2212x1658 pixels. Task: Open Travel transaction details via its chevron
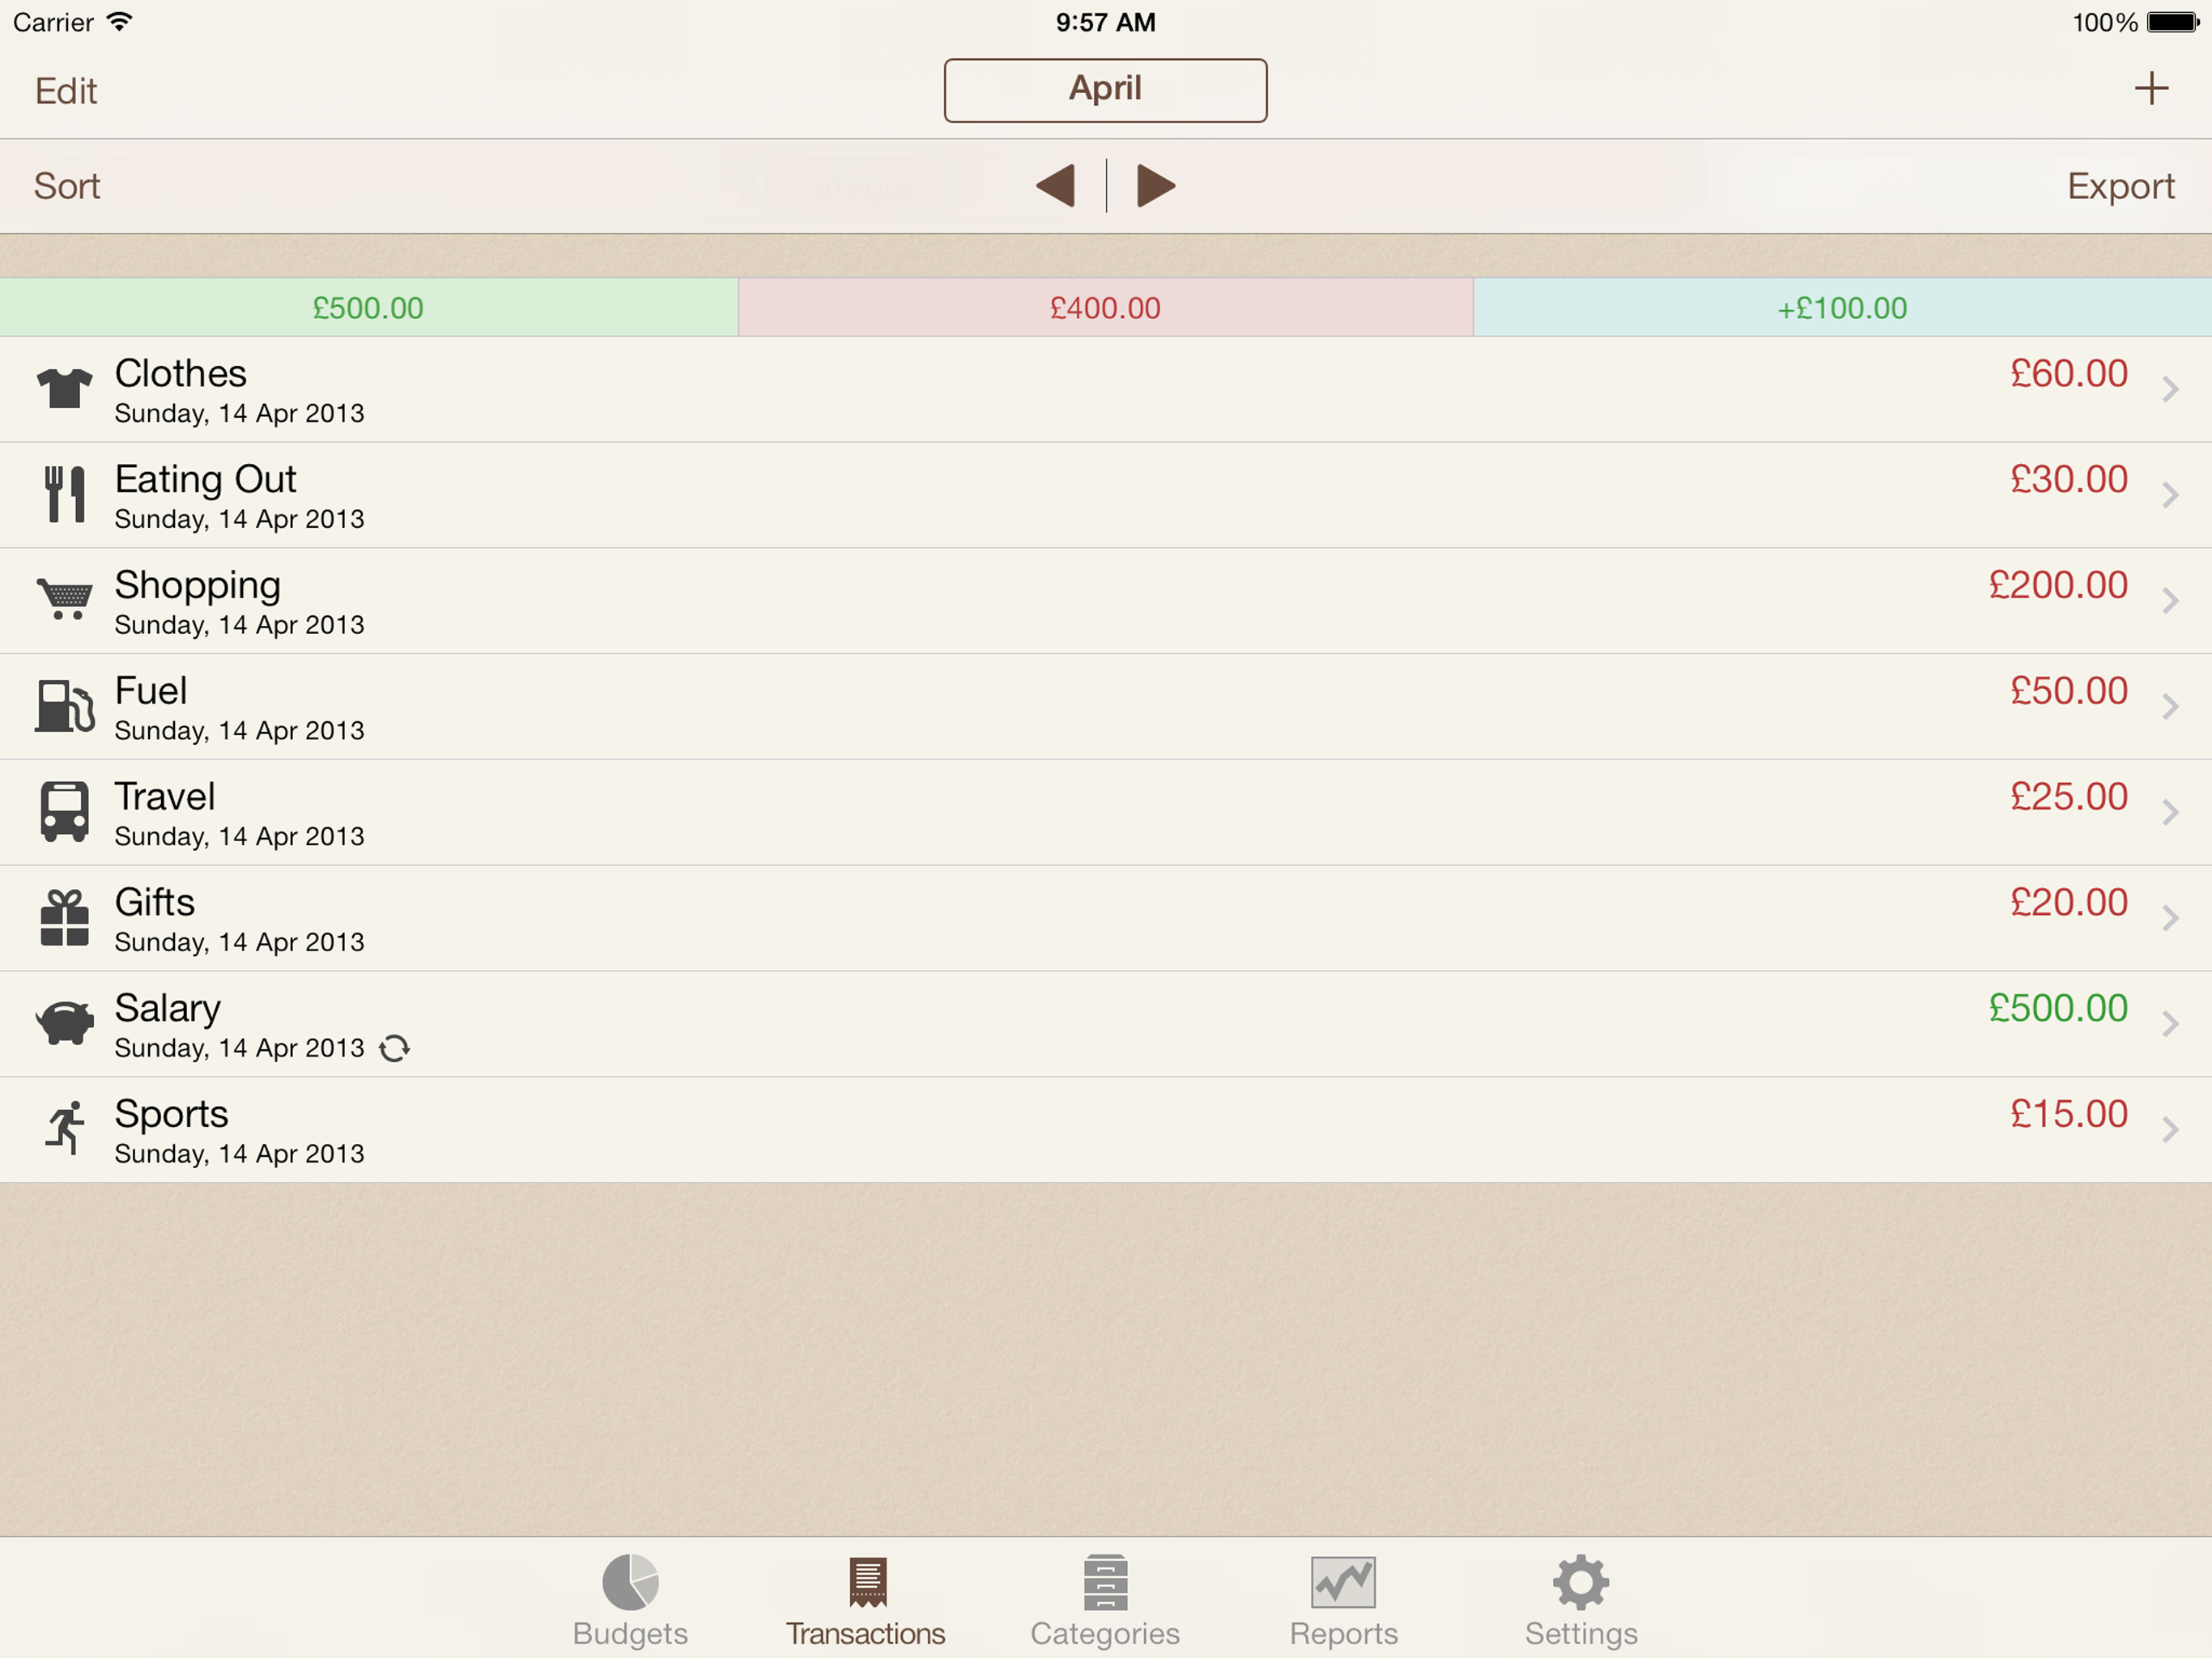point(2169,812)
